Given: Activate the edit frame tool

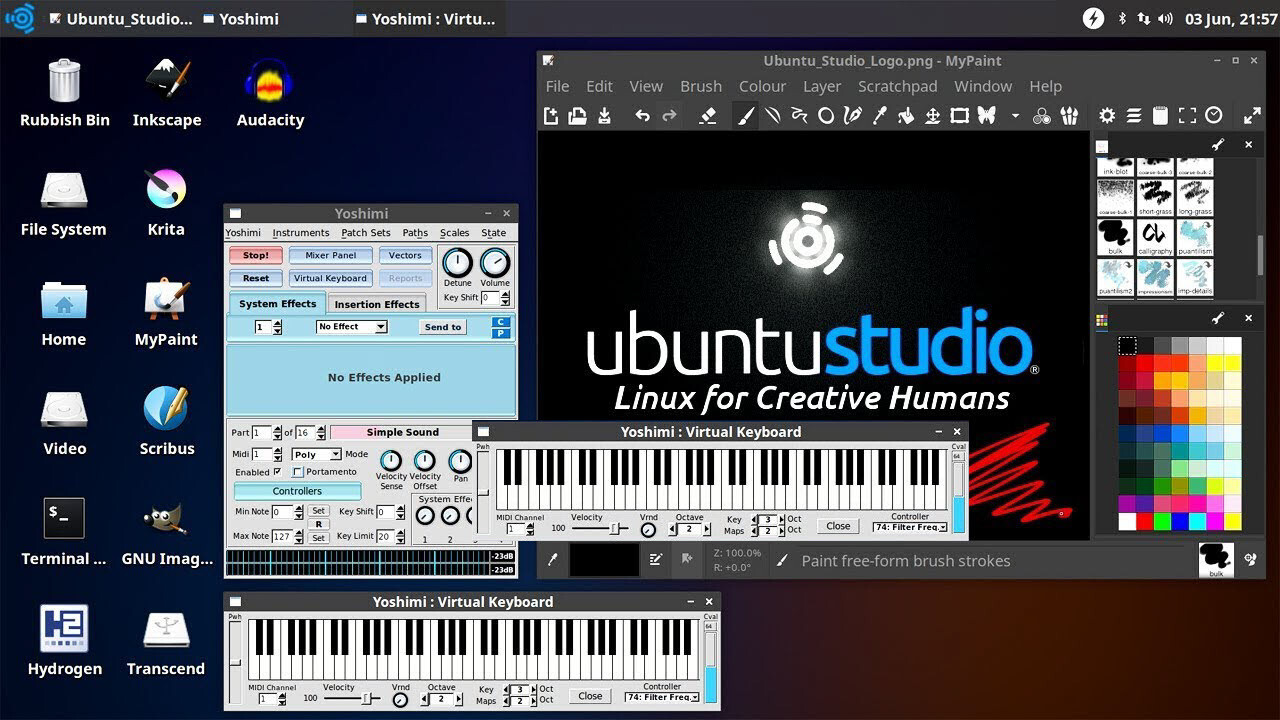Looking at the screenshot, I should point(959,116).
